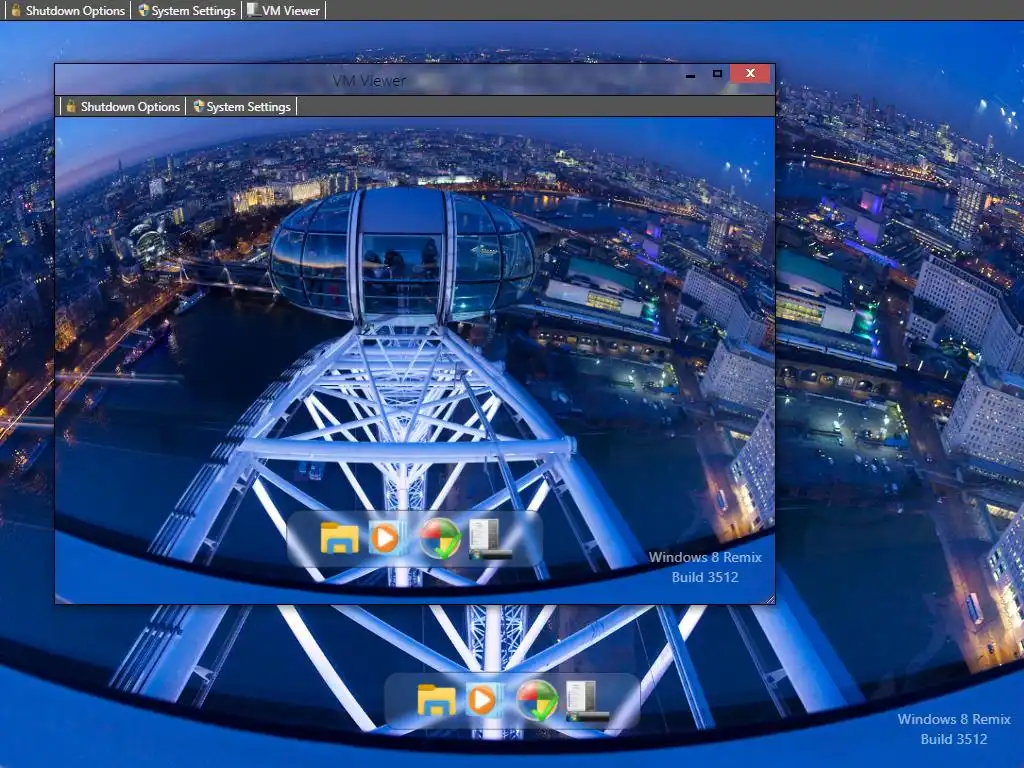Click the VM Viewer window title bar text
This screenshot has height=768, width=1024.
(x=369, y=80)
